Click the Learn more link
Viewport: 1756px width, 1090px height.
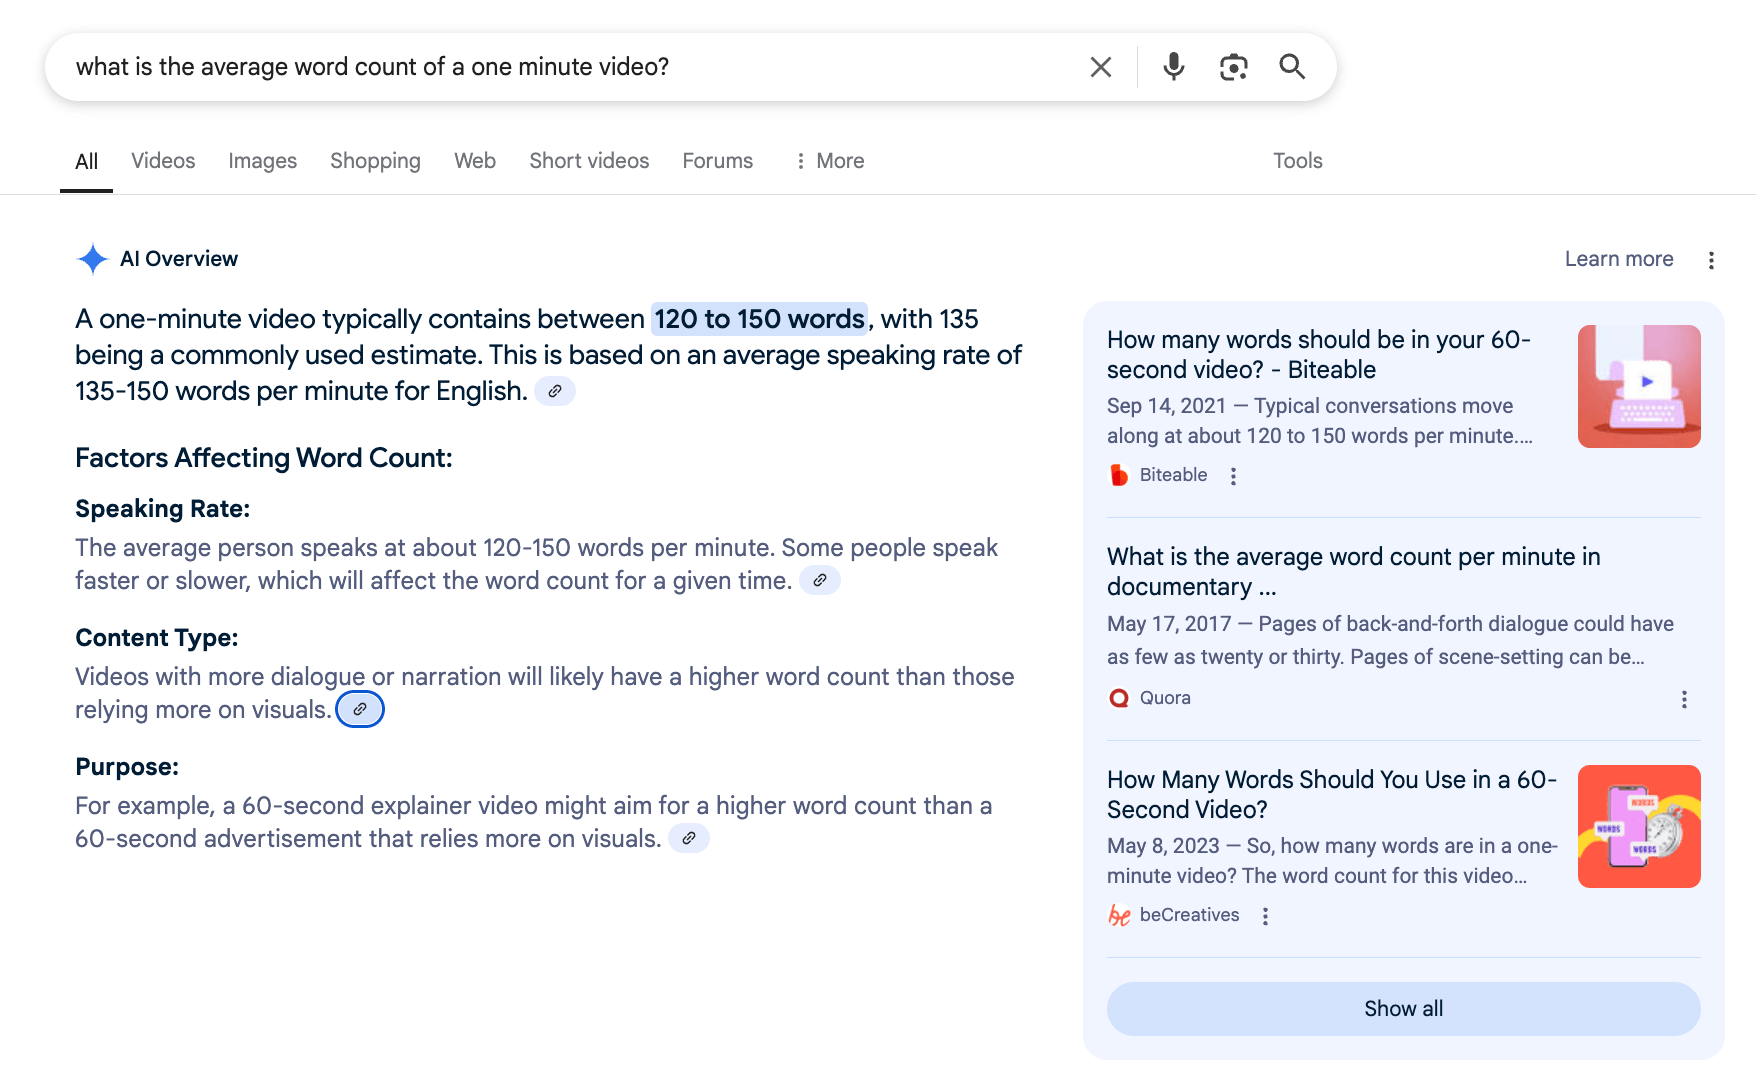[x=1618, y=259]
